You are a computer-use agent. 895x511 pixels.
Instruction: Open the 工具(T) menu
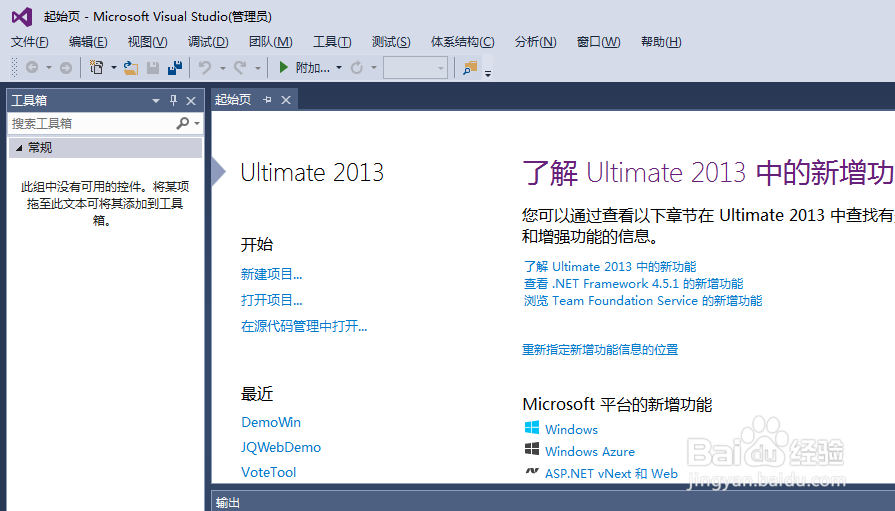coord(332,42)
